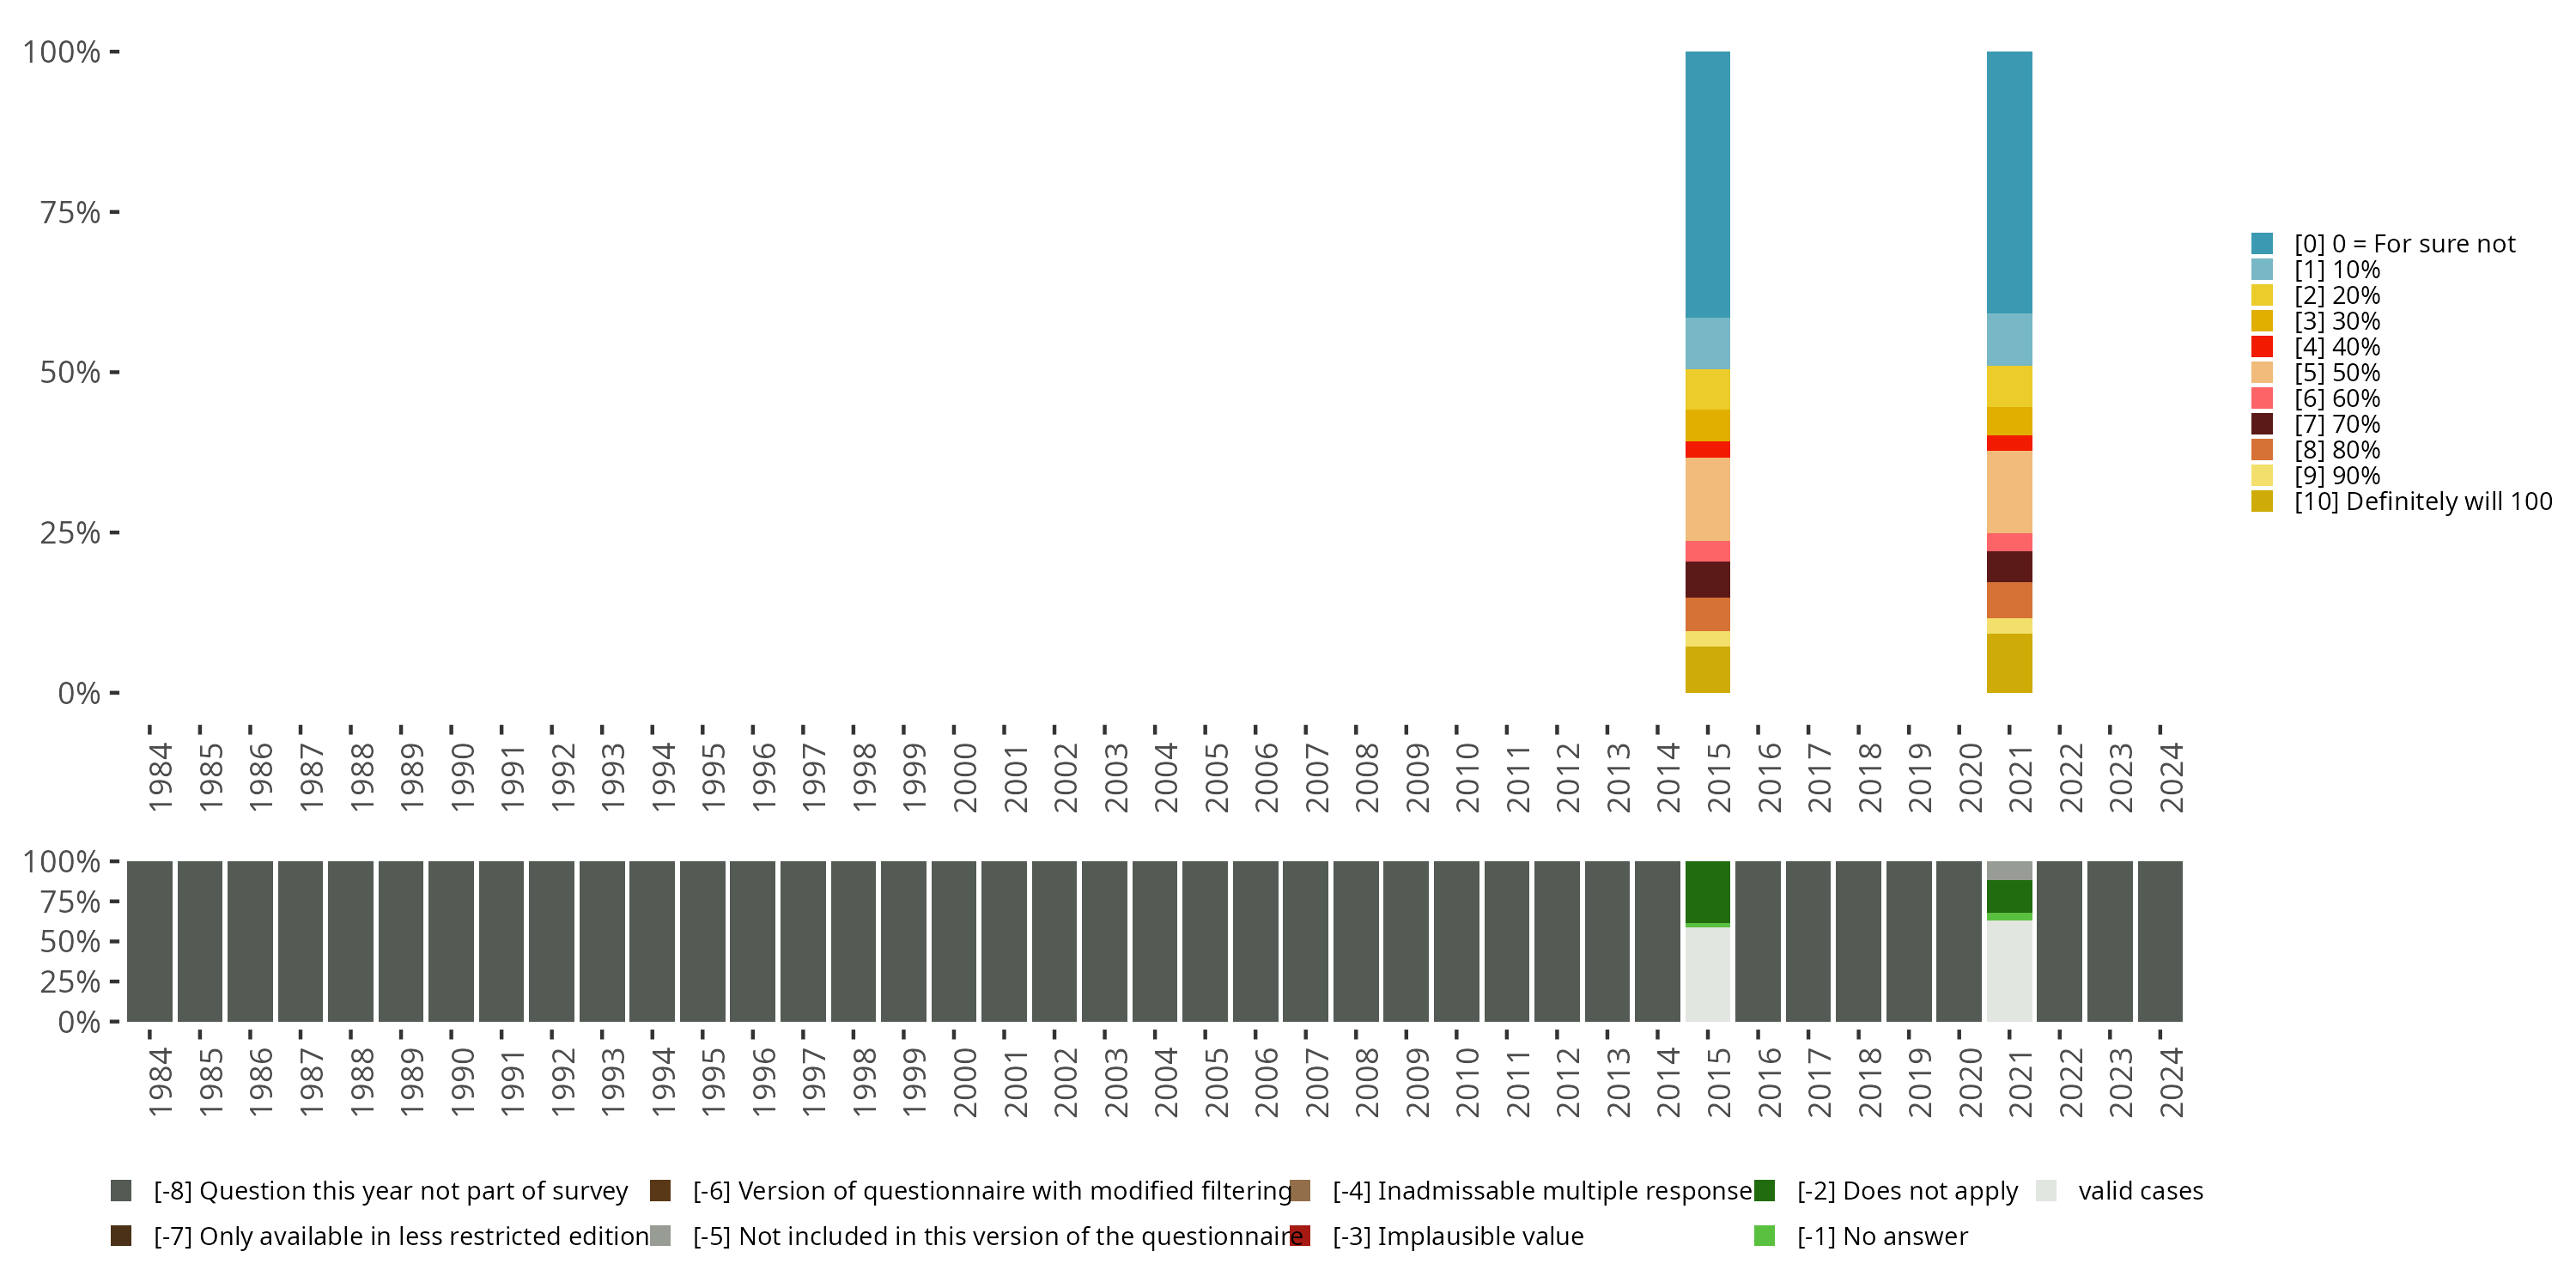2576x1288 pixels.
Task: Click the '[-1] No answer' light green swatch
Action: pyautogui.click(x=1764, y=1236)
